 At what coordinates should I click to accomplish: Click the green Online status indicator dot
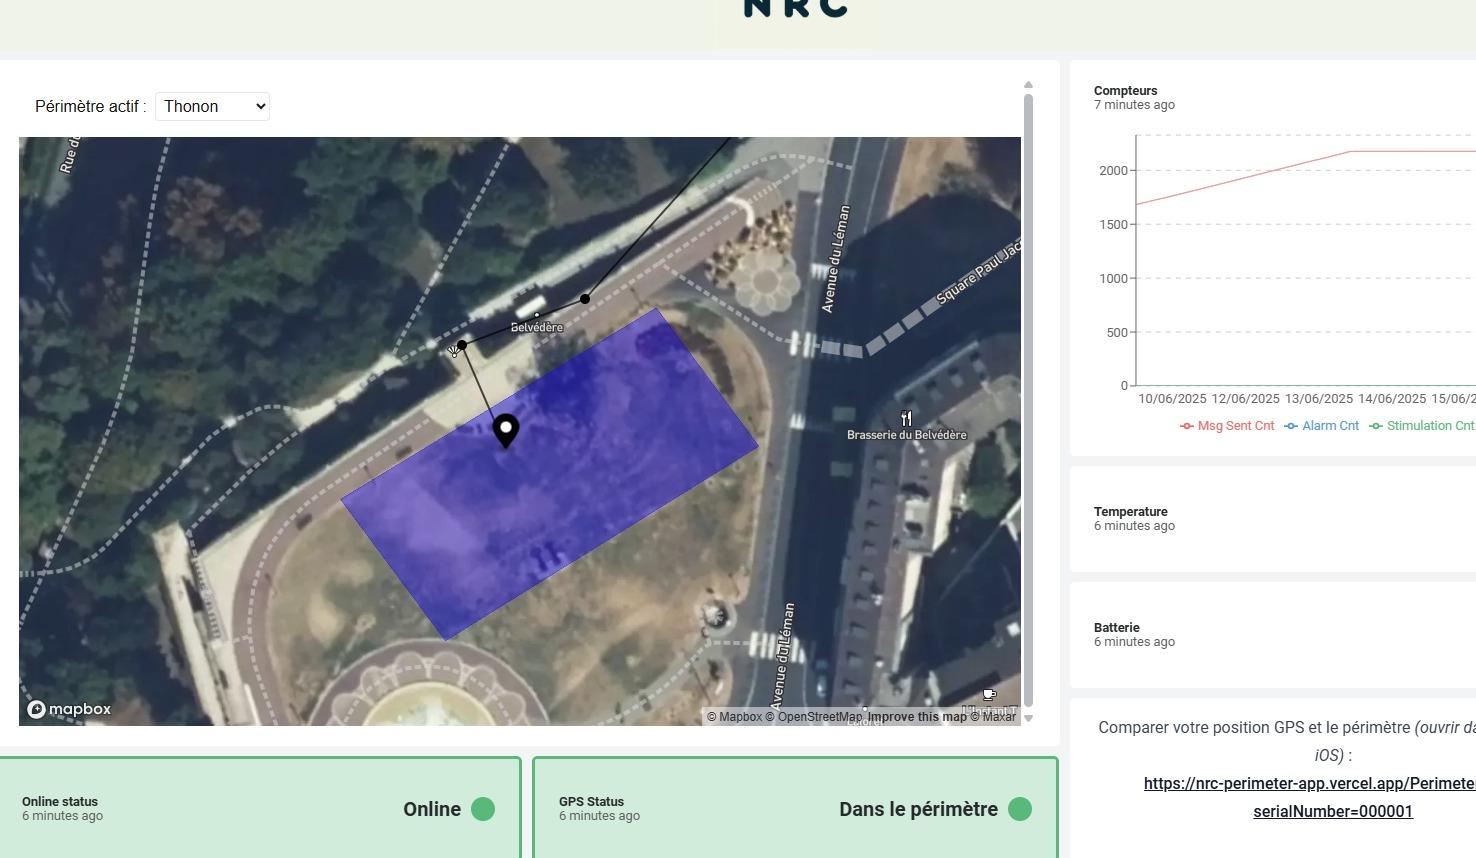(483, 809)
